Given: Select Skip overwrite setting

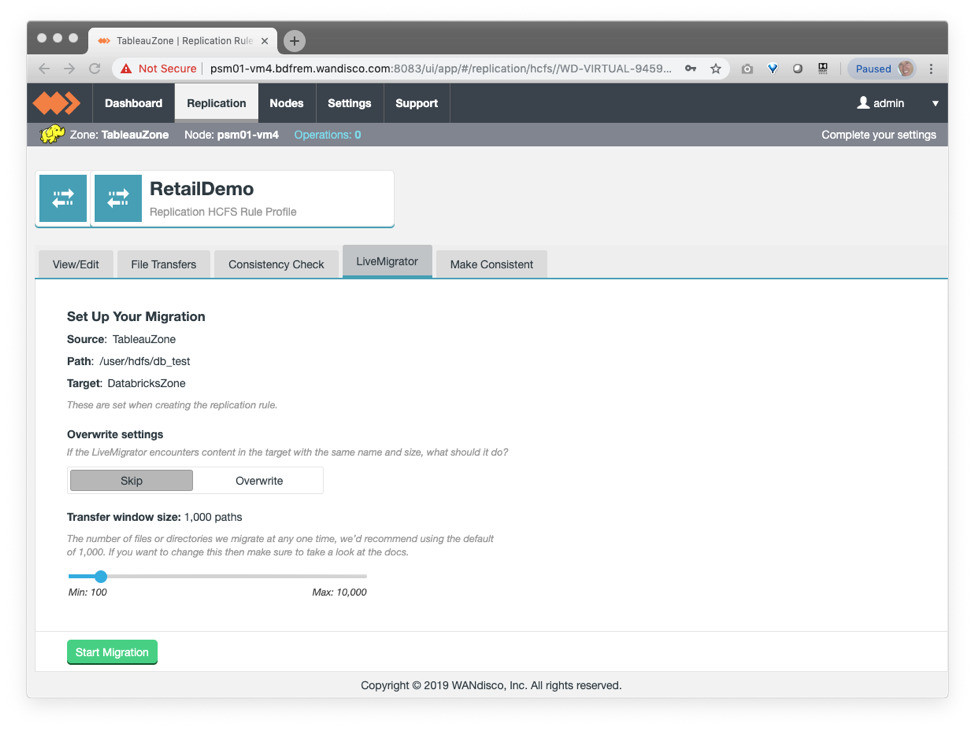Looking at the screenshot, I should click(x=131, y=481).
